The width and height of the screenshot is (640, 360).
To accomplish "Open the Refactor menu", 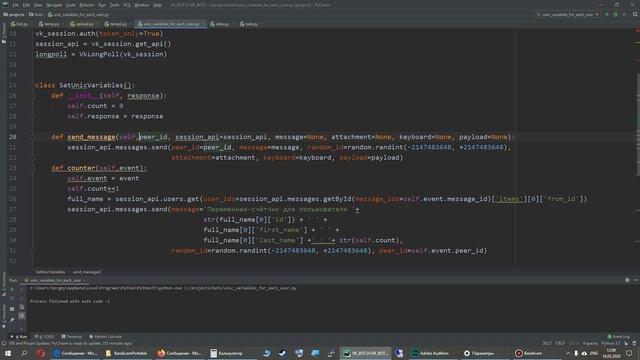I will [87, 5].
